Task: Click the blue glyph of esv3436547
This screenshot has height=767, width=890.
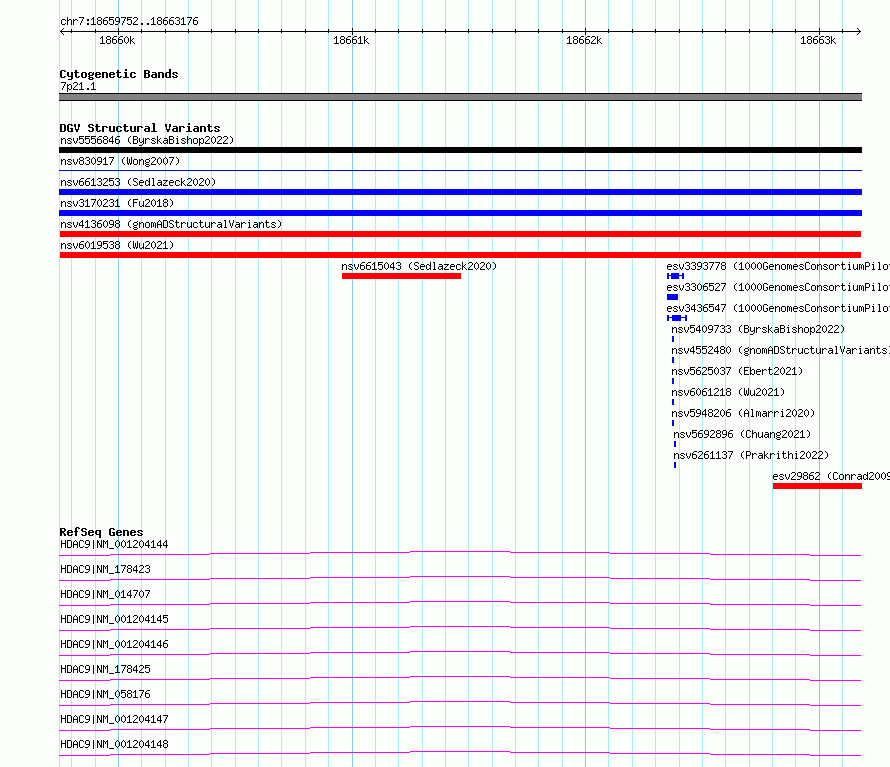Action: [x=677, y=318]
